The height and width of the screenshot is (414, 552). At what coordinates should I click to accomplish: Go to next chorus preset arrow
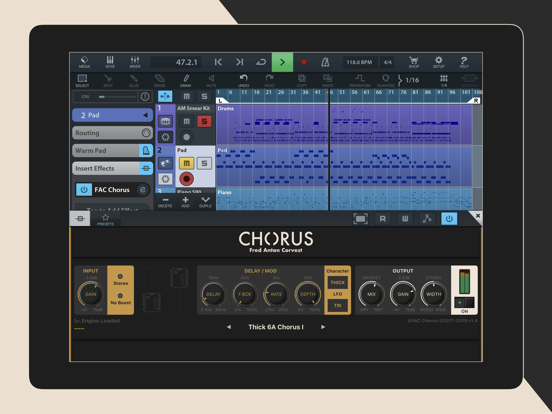coord(323,327)
